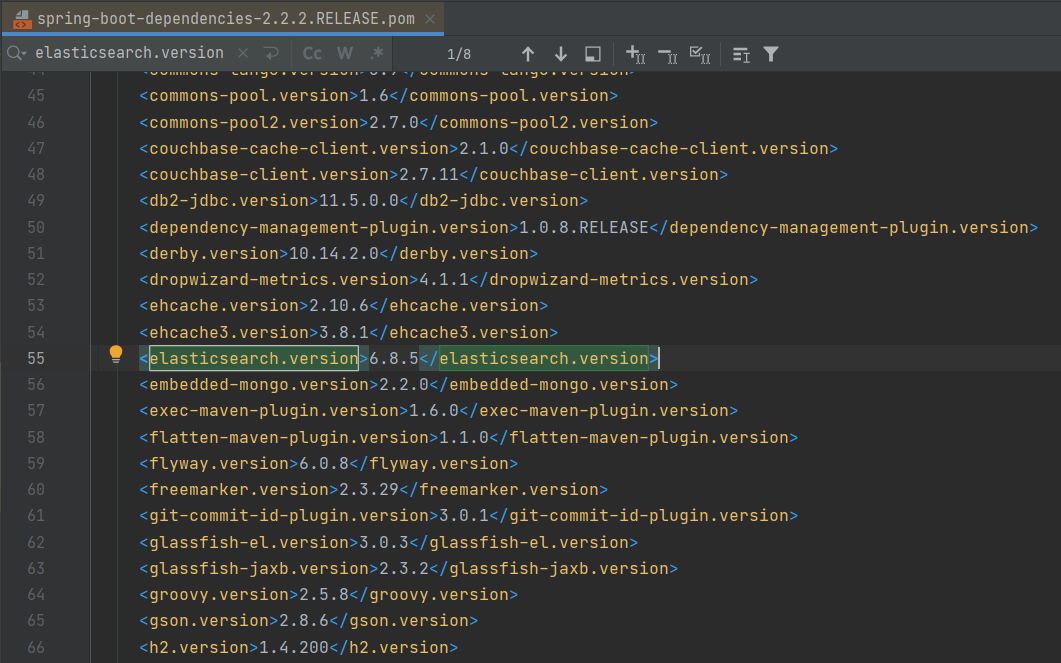Click the commons-pool2.version value 2.7.0
1061x663 pixels.
click(x=394, y=122)
